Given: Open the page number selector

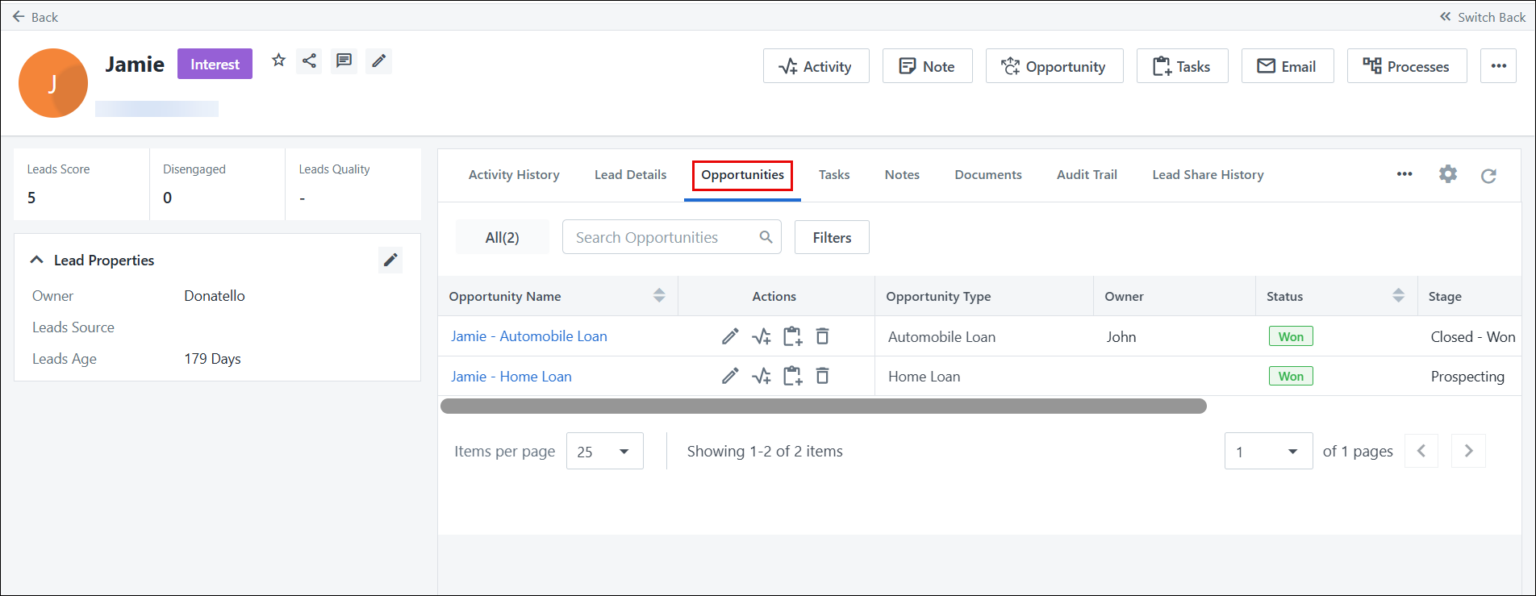Looking at the screenshot, I should pyautogui.click(x=1268, y=450).
